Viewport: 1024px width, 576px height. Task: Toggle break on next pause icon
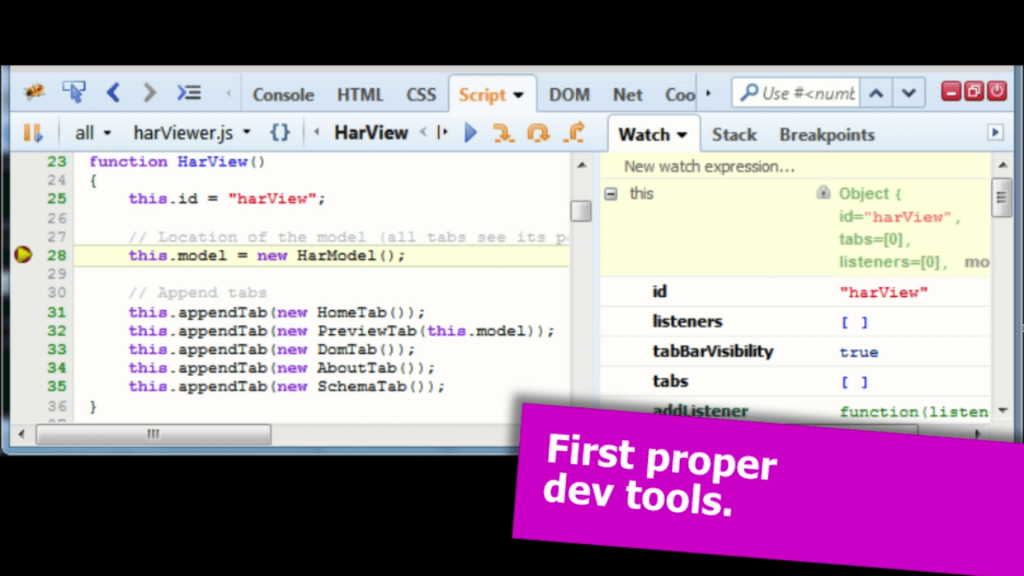pyautogui.click(x=33, y=133)
